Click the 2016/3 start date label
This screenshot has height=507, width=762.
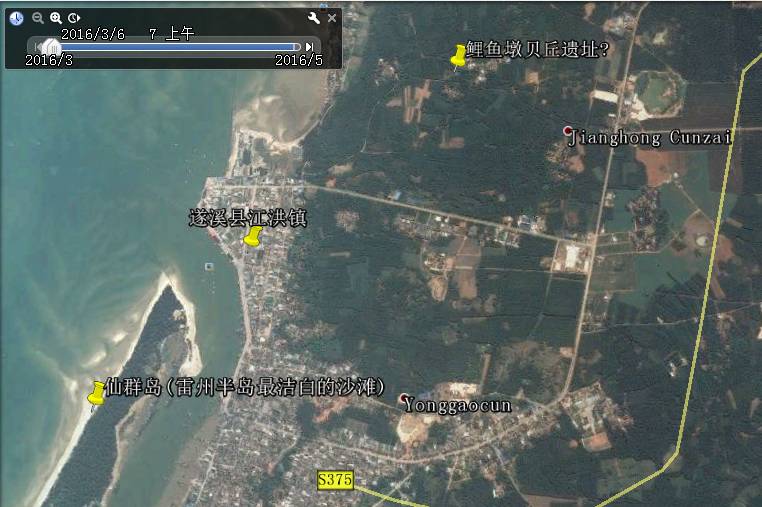pos(49,60)
